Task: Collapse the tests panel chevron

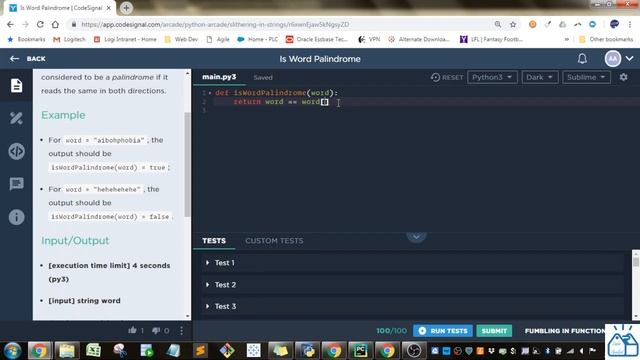Action: [x=416, y=237]
